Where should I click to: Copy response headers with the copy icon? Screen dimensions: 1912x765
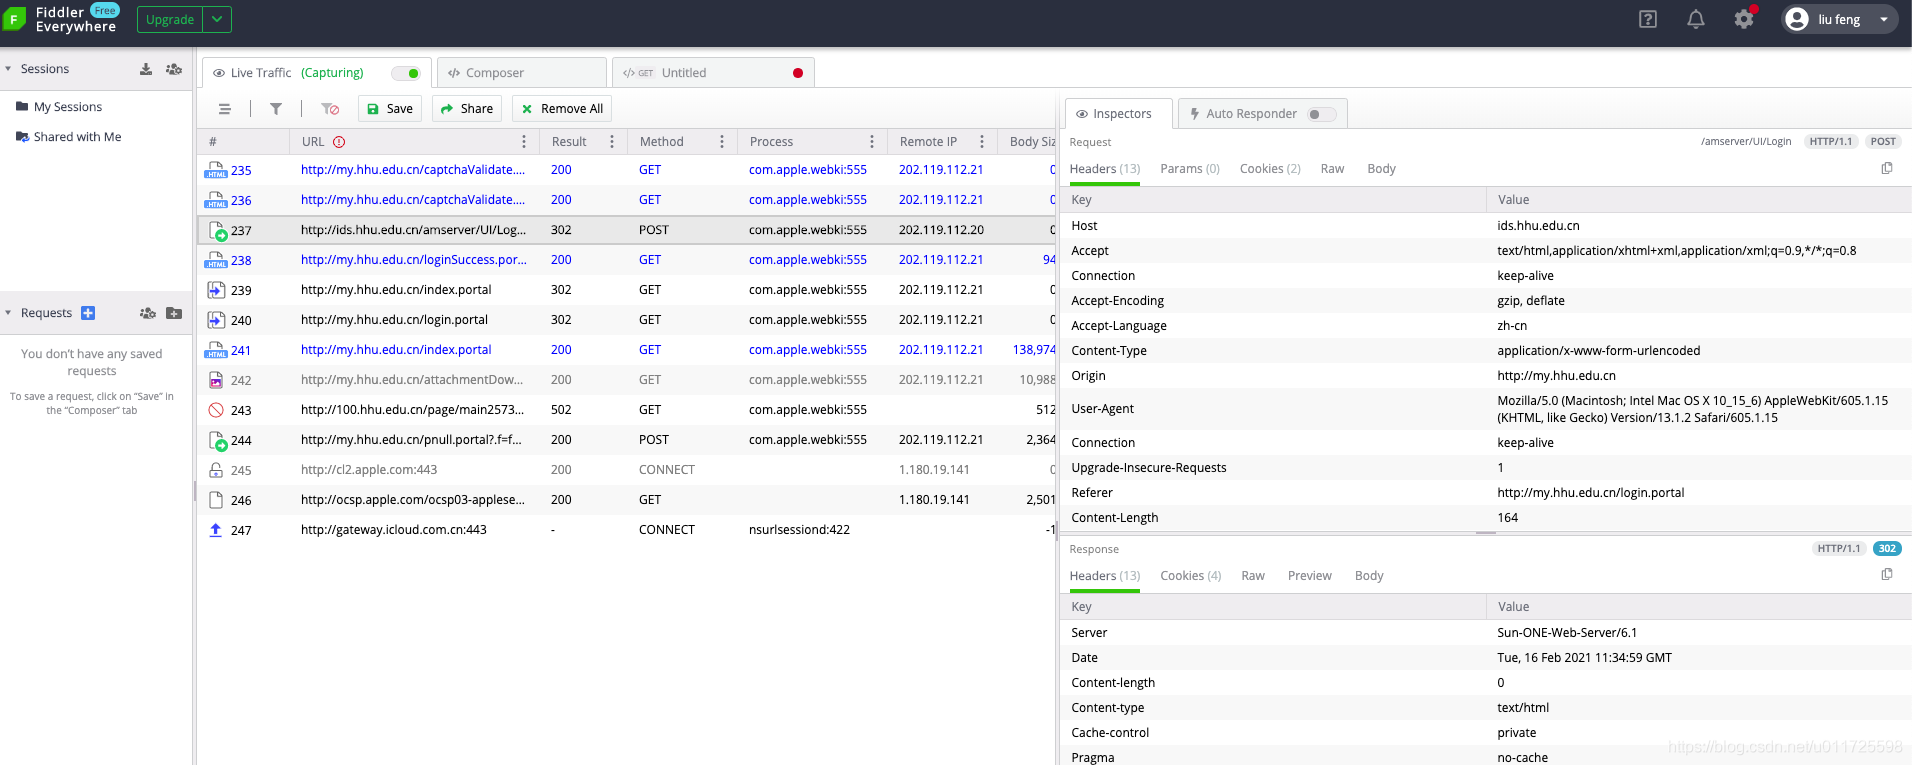[x=1887, y=575]
